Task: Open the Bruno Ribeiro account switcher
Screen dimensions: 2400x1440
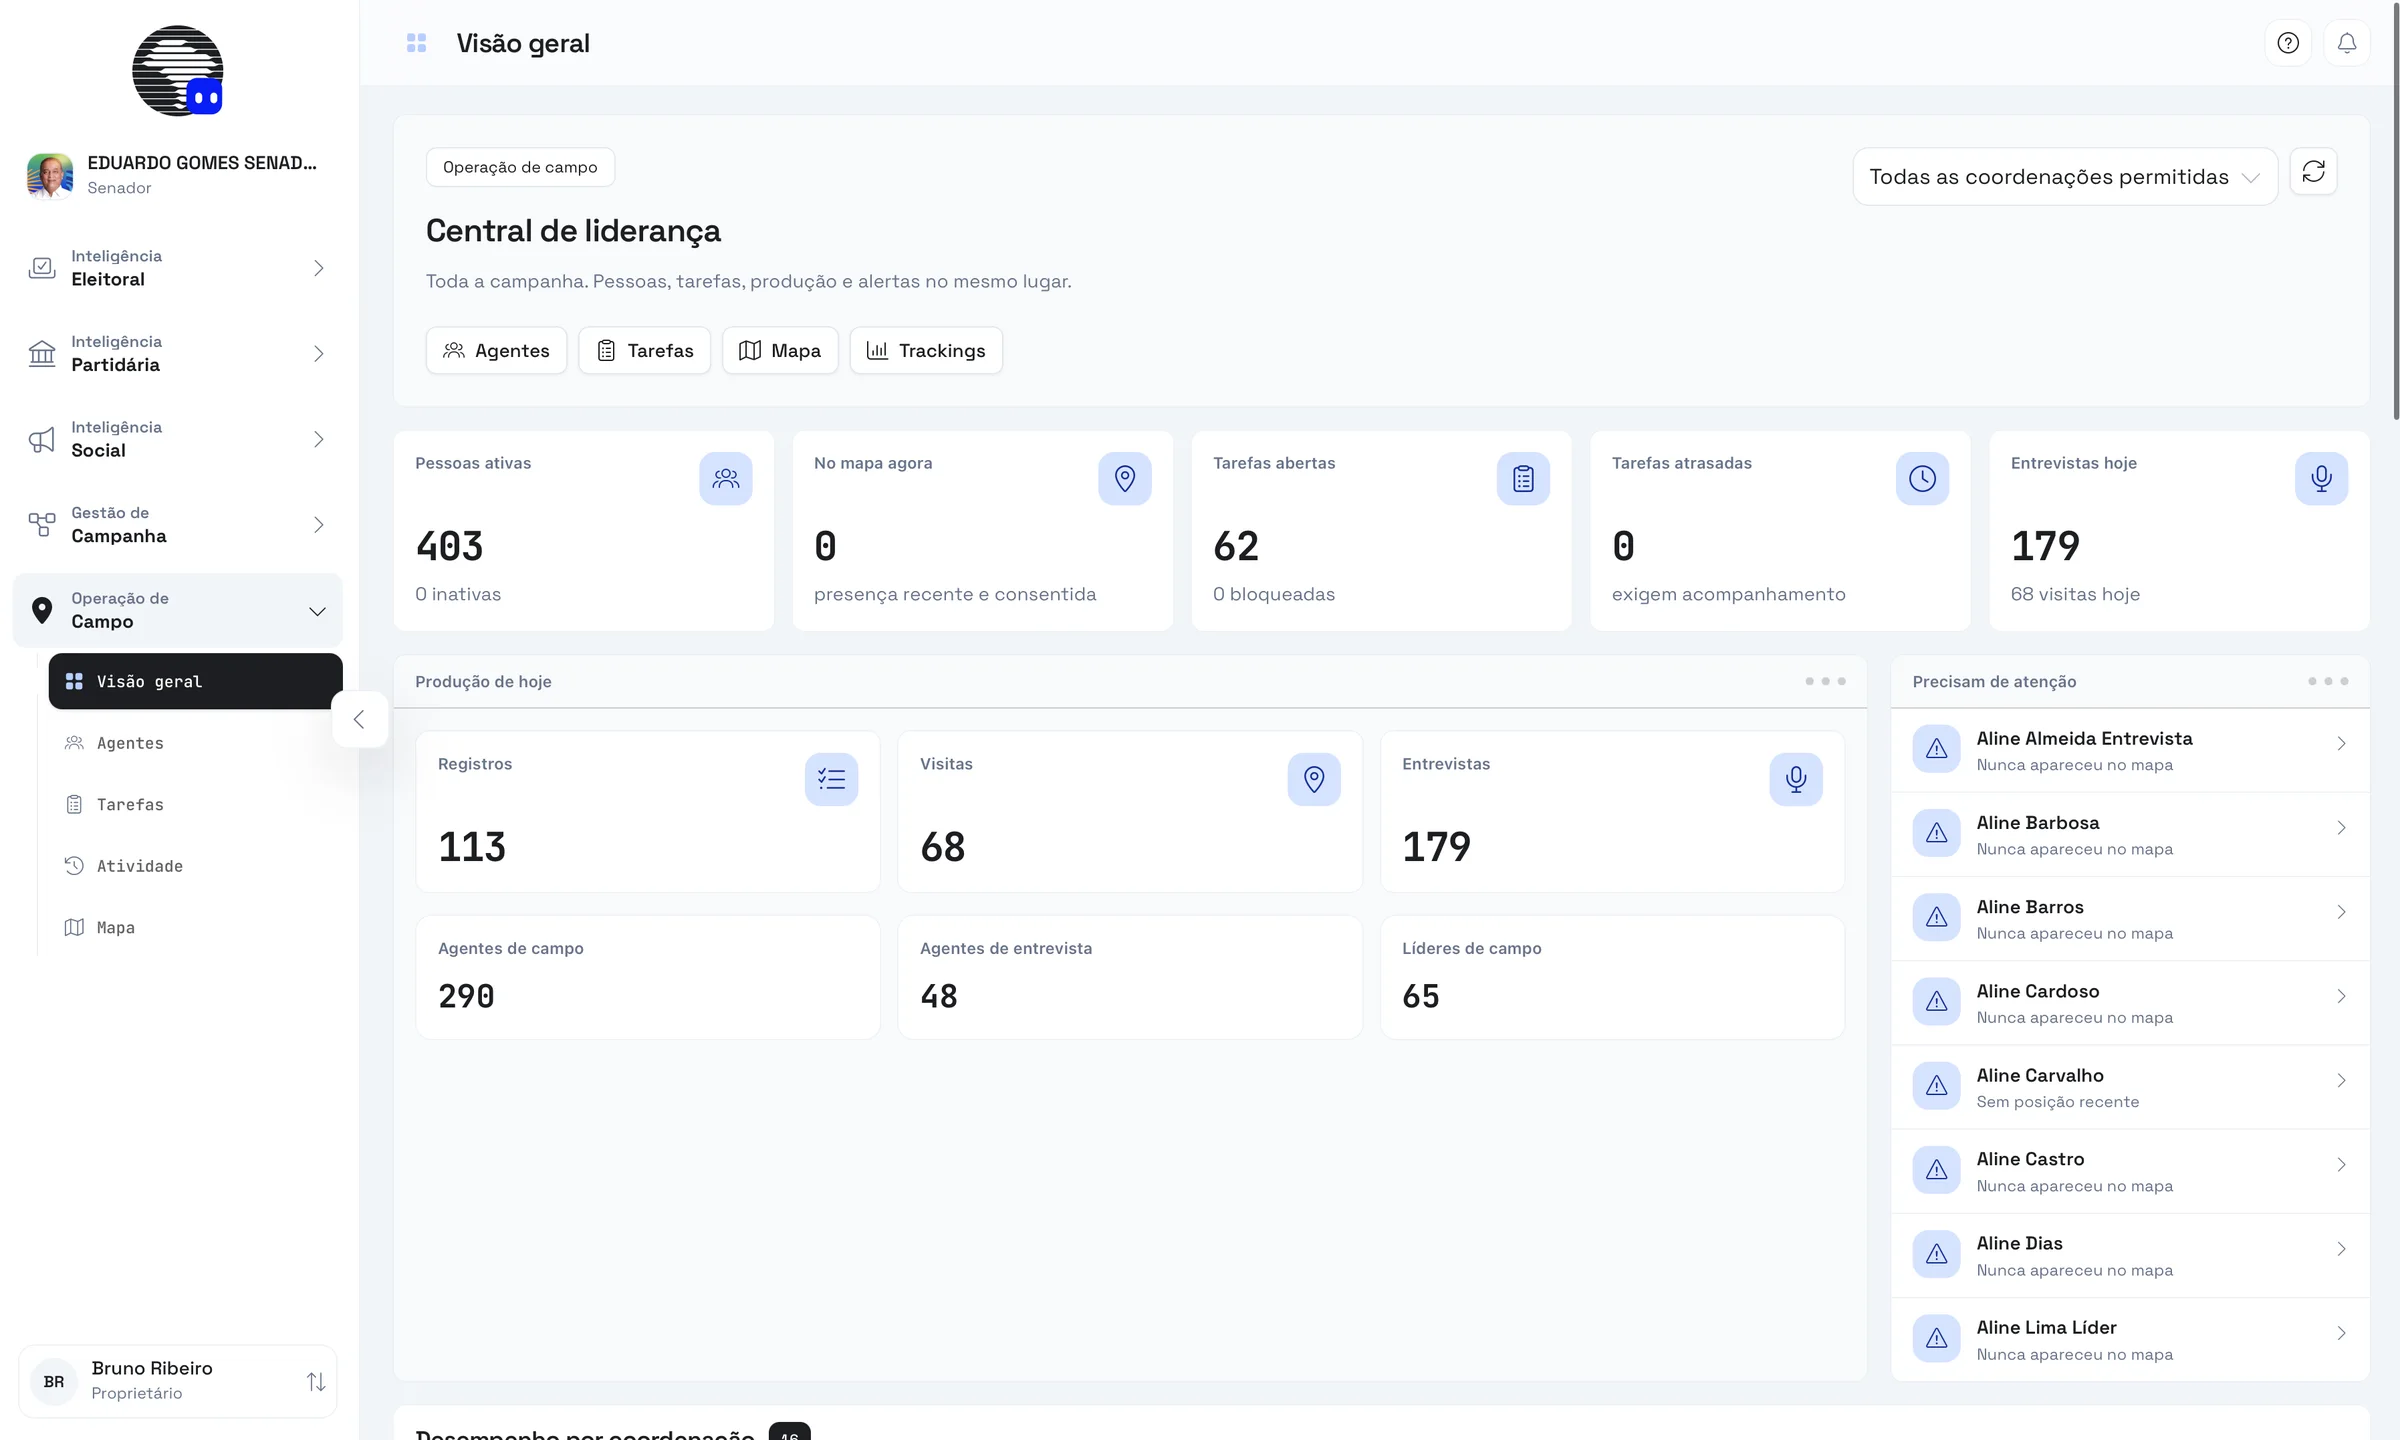Action: pos(178,1381)
